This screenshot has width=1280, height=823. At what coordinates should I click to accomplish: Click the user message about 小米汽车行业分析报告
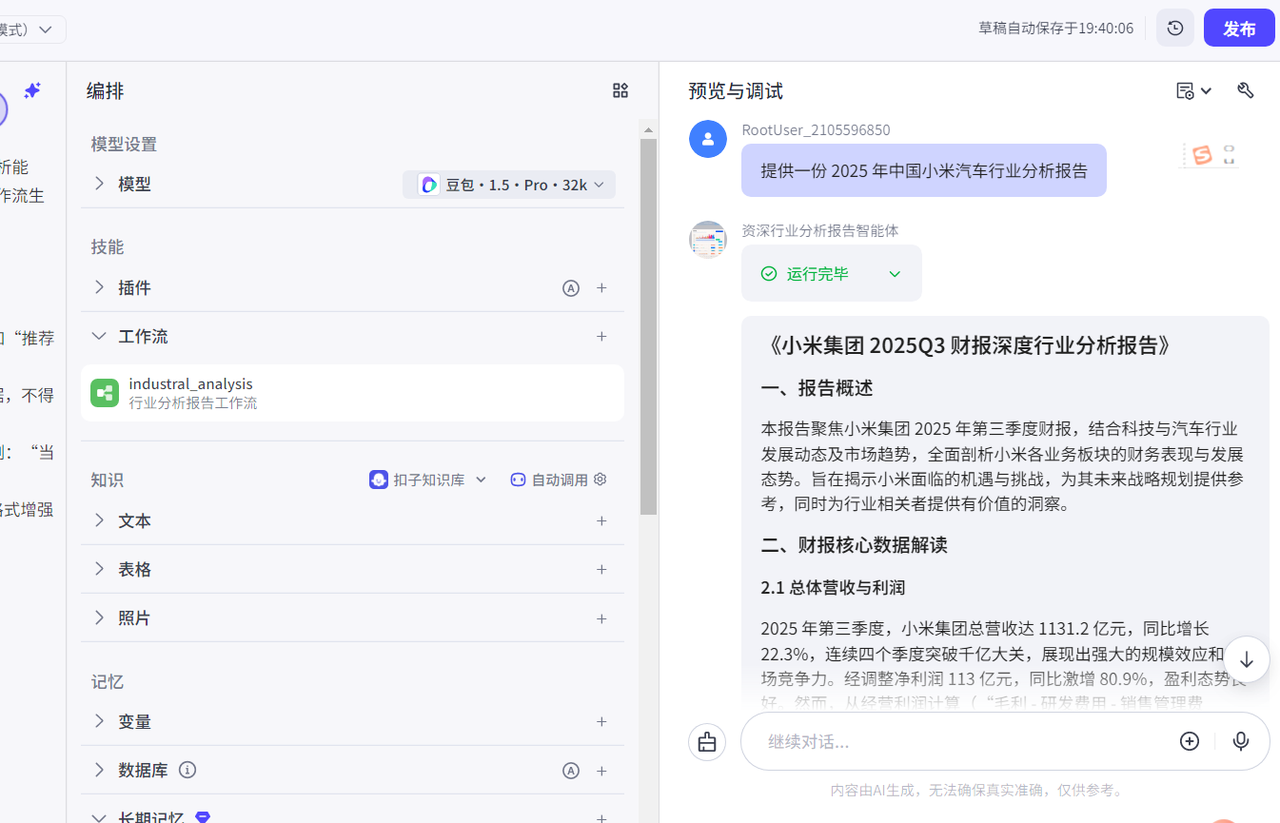[924, 170]
